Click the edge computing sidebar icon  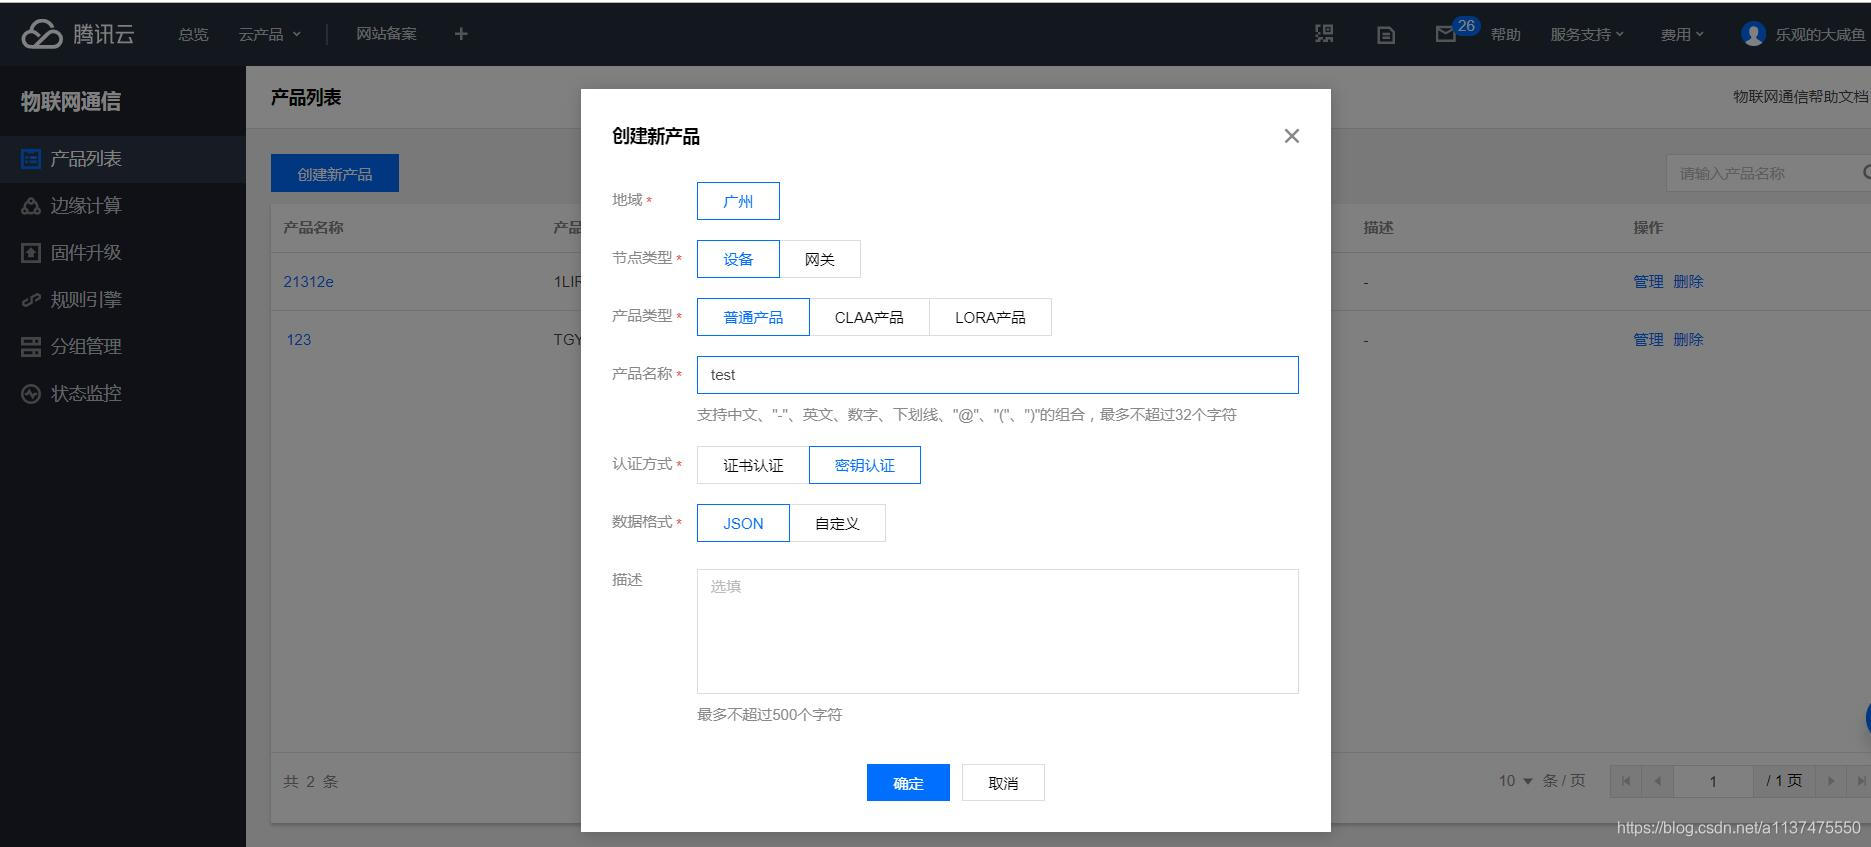pos(31,206)
